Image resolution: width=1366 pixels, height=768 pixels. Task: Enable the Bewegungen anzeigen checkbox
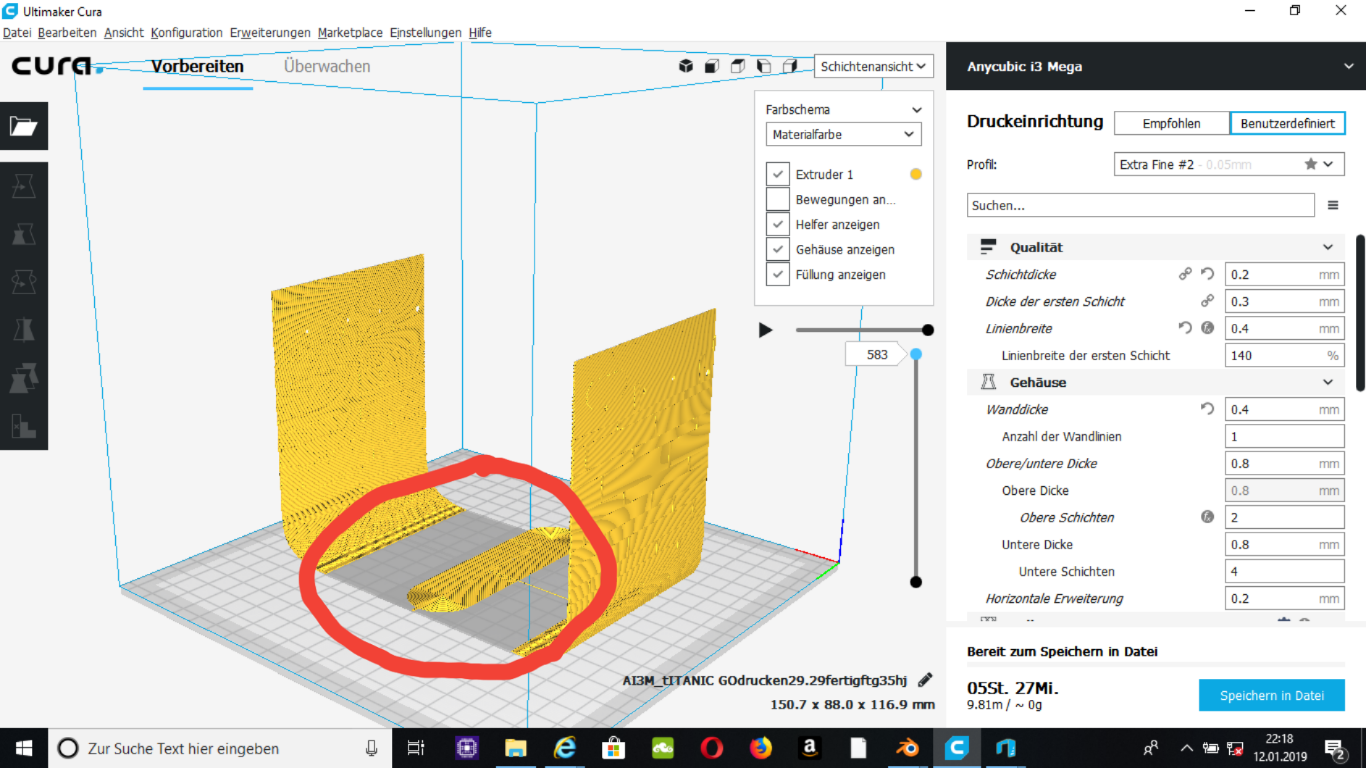click(x=778, y=199)
